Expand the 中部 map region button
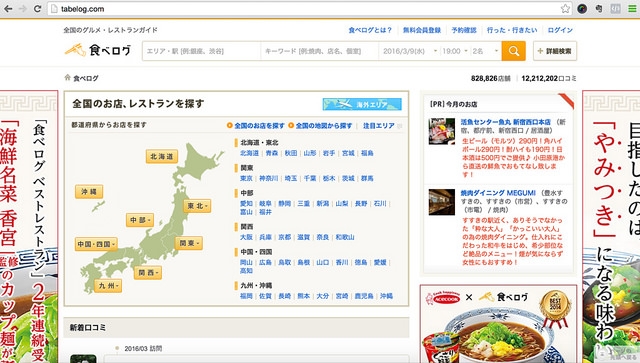The width and height of the screenshot is (640, 363). tap(140, 220)
